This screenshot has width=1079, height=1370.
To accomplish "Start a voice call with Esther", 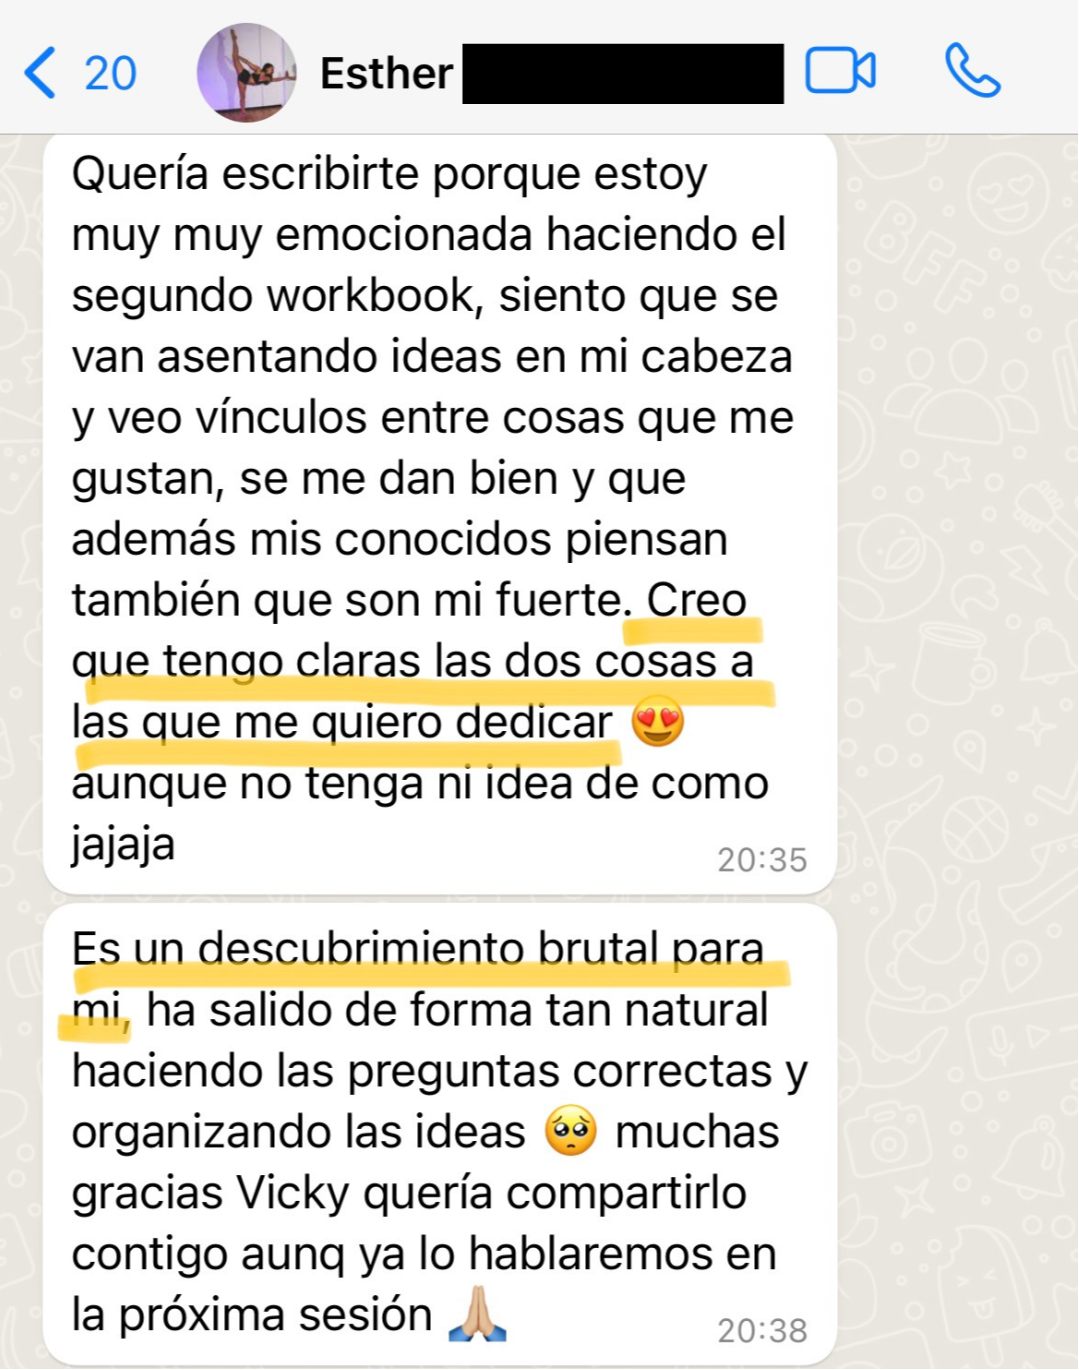I will [x=972, y=70].
